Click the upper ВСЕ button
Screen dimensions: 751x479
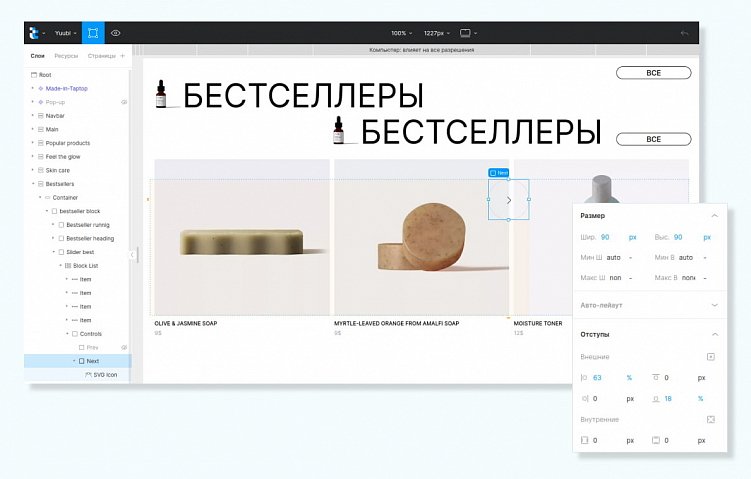(653, 73)
